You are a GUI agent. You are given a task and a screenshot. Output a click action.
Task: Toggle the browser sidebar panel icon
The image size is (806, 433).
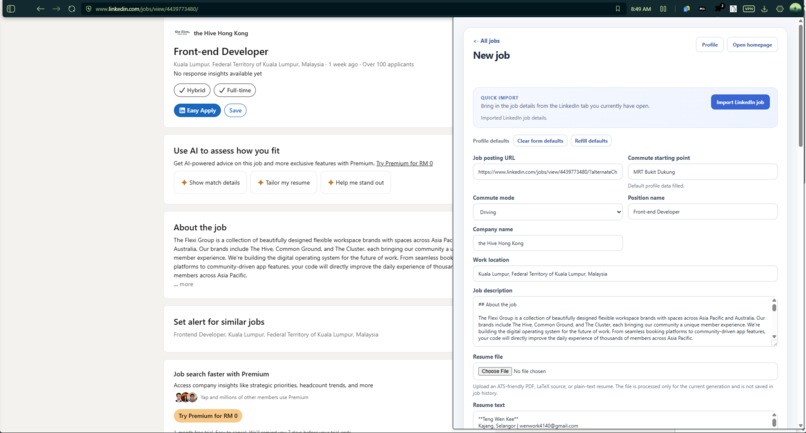[x=11, y=9]
